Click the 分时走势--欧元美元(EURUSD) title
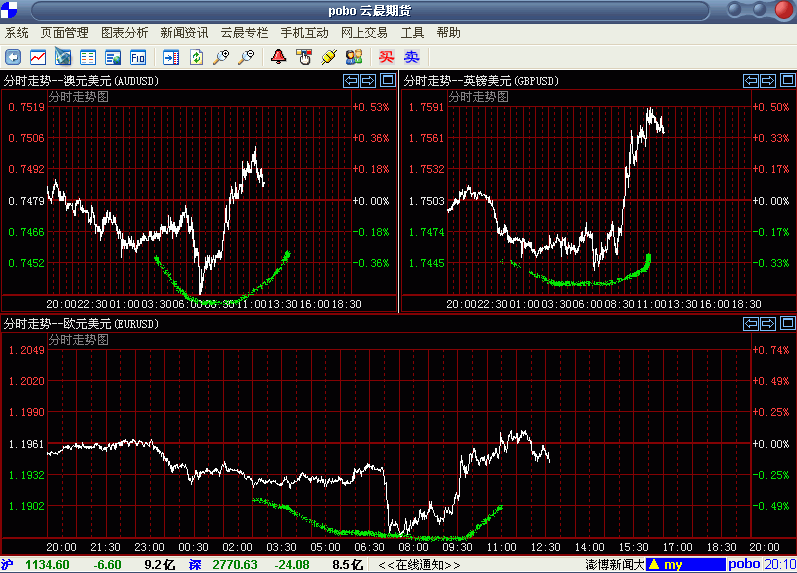 [81, 324]
